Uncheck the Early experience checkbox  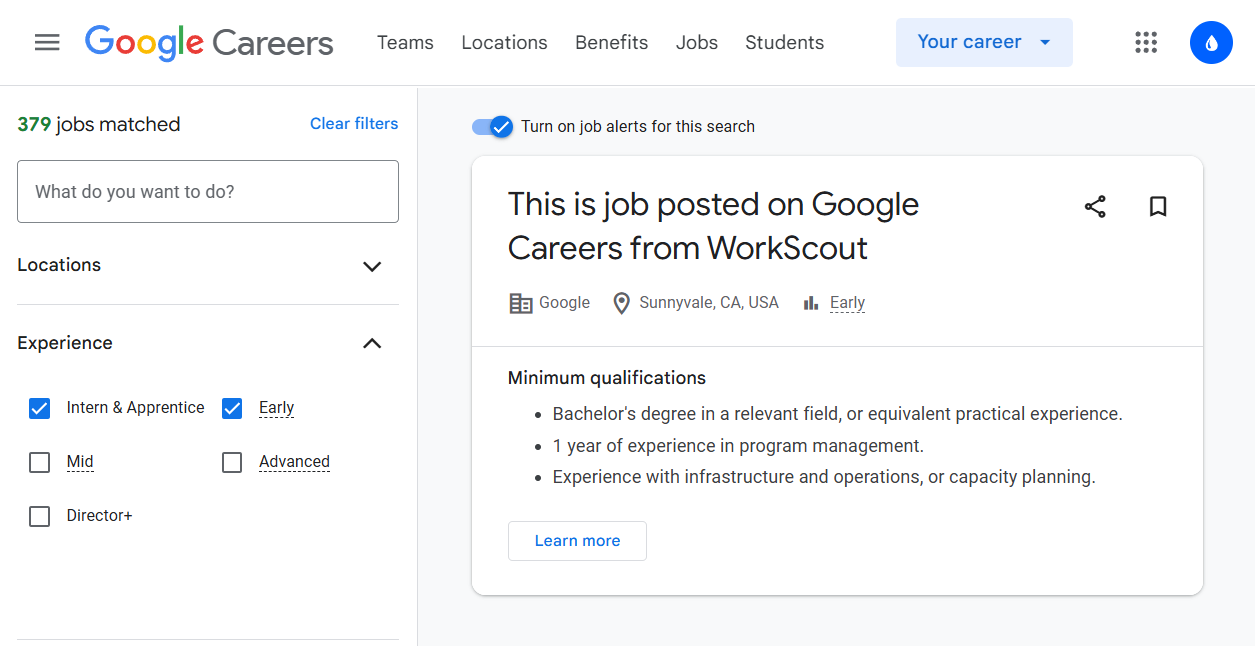pos(232,408)
